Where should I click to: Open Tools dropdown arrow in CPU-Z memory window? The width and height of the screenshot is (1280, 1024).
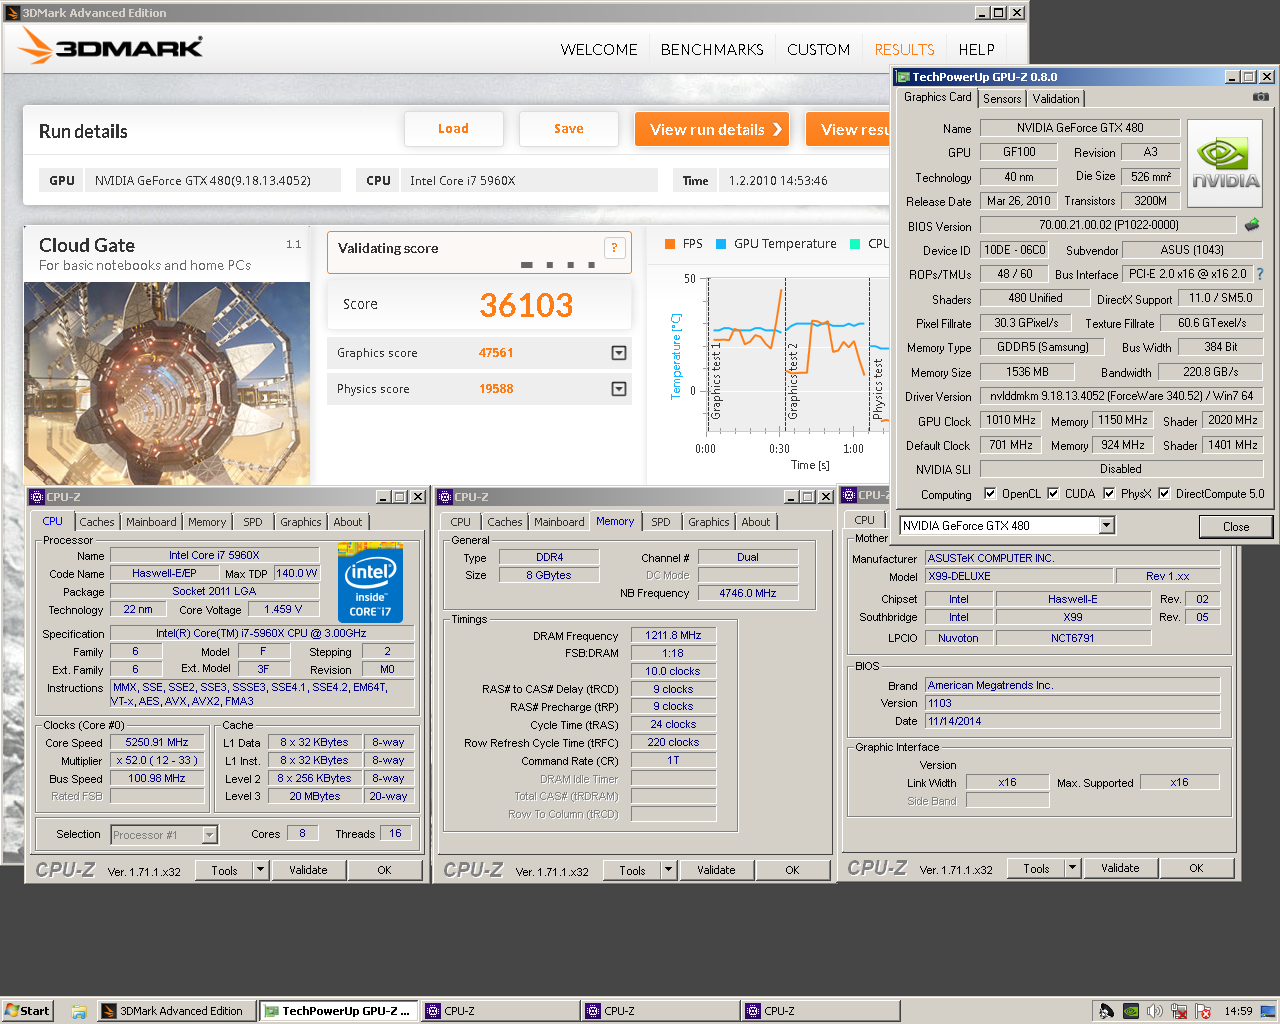(x=669, y=870)
